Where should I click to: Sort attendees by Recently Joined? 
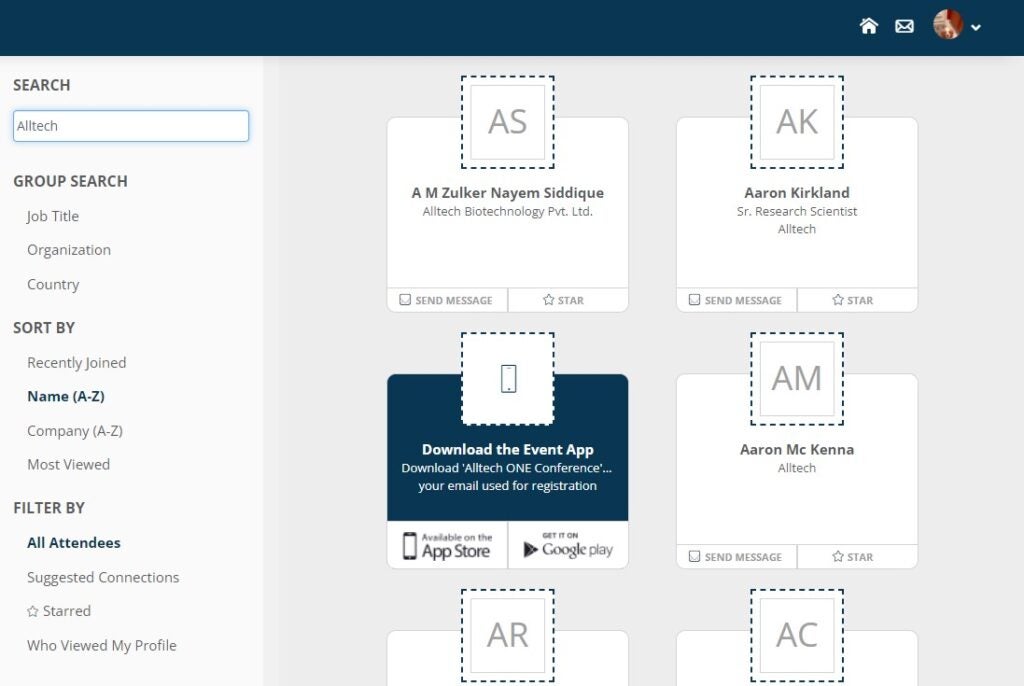[x=76, y=363]
